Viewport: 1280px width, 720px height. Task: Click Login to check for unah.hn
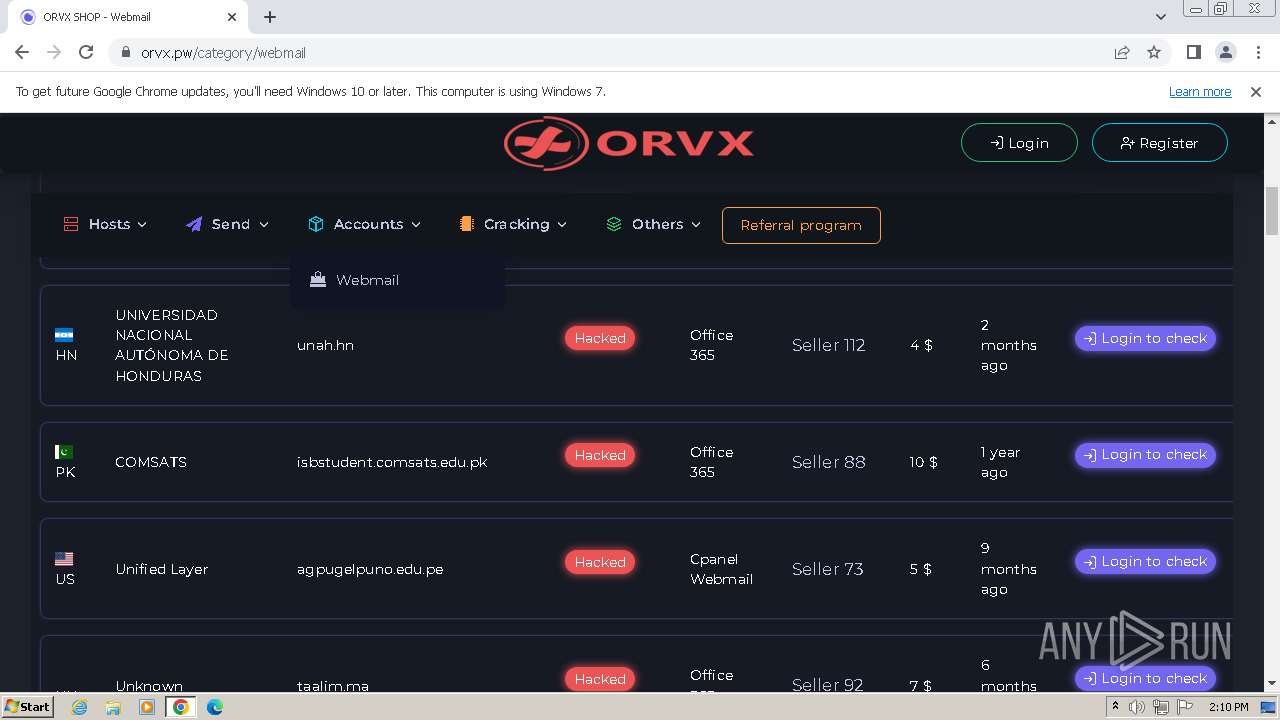click(x=1145, y=338)
